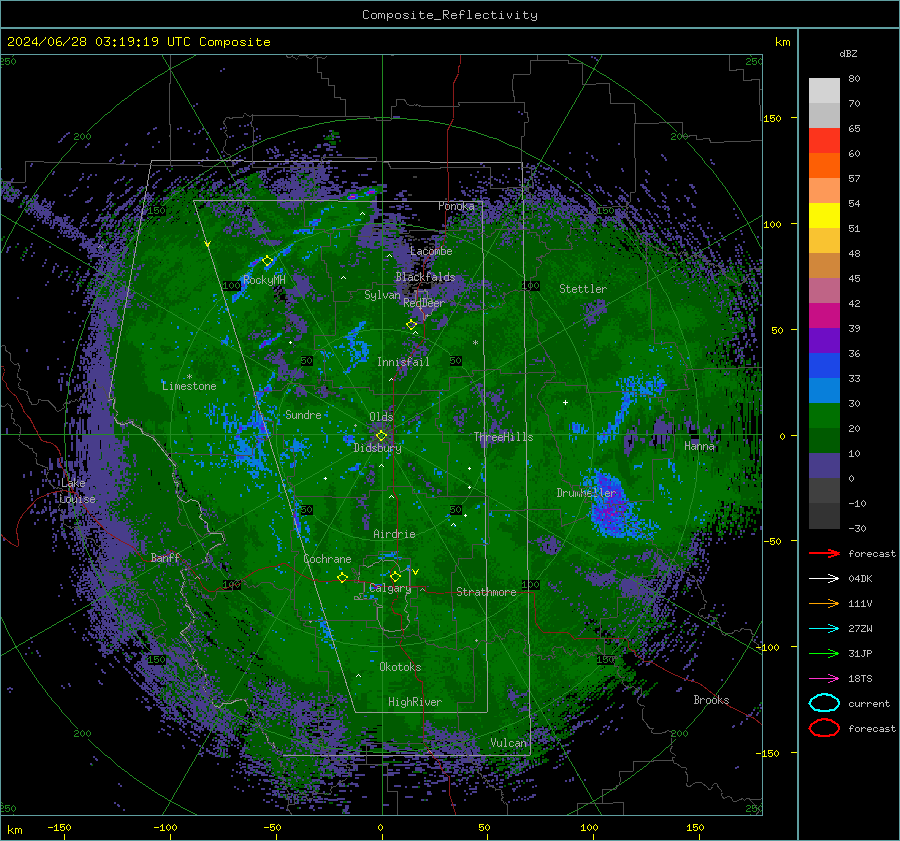Viewport: 900px width, 841px height.
Task: Click the Strathmore label on map
Action: (x=486, y=592)
